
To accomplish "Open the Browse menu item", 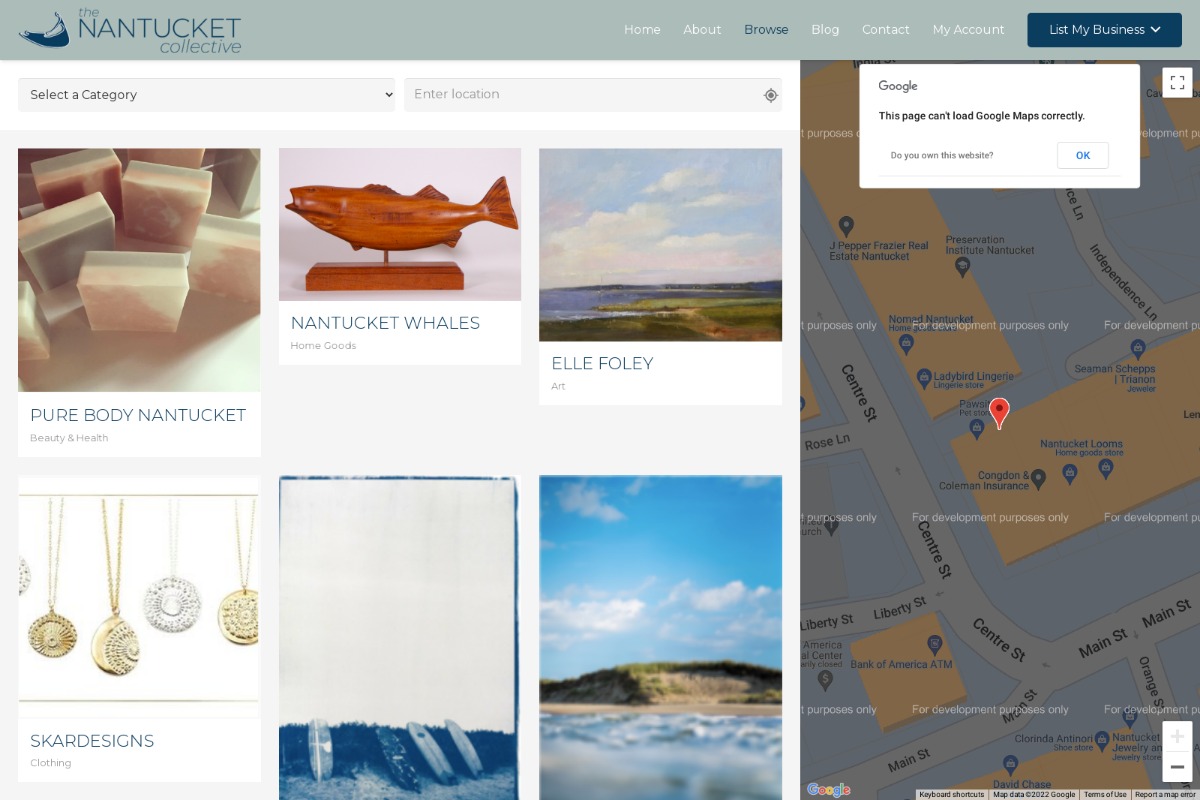I will [x=766, y=30].
